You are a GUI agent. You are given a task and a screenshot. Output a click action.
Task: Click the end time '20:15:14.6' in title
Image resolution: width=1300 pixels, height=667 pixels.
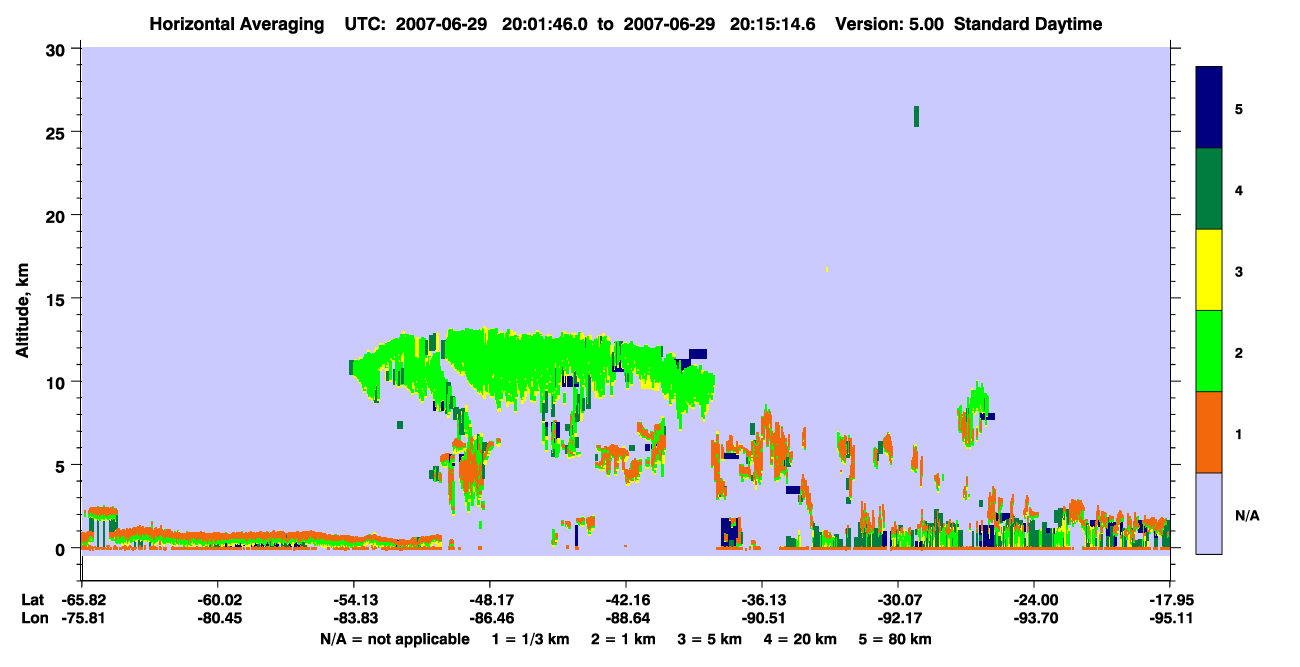(771, 24)
